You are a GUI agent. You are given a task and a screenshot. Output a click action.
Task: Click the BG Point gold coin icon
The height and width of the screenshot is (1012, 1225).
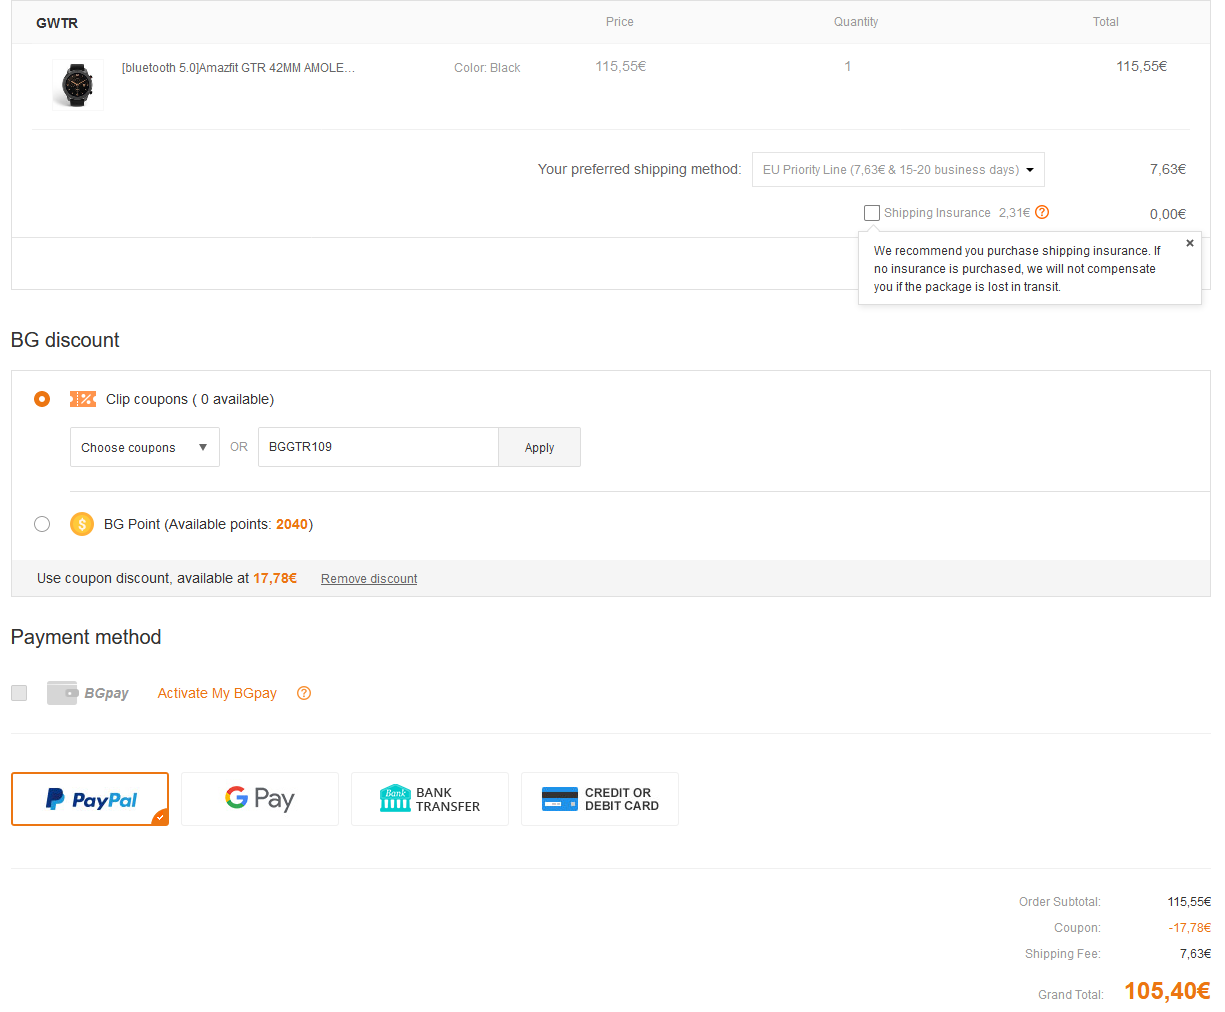82,524
